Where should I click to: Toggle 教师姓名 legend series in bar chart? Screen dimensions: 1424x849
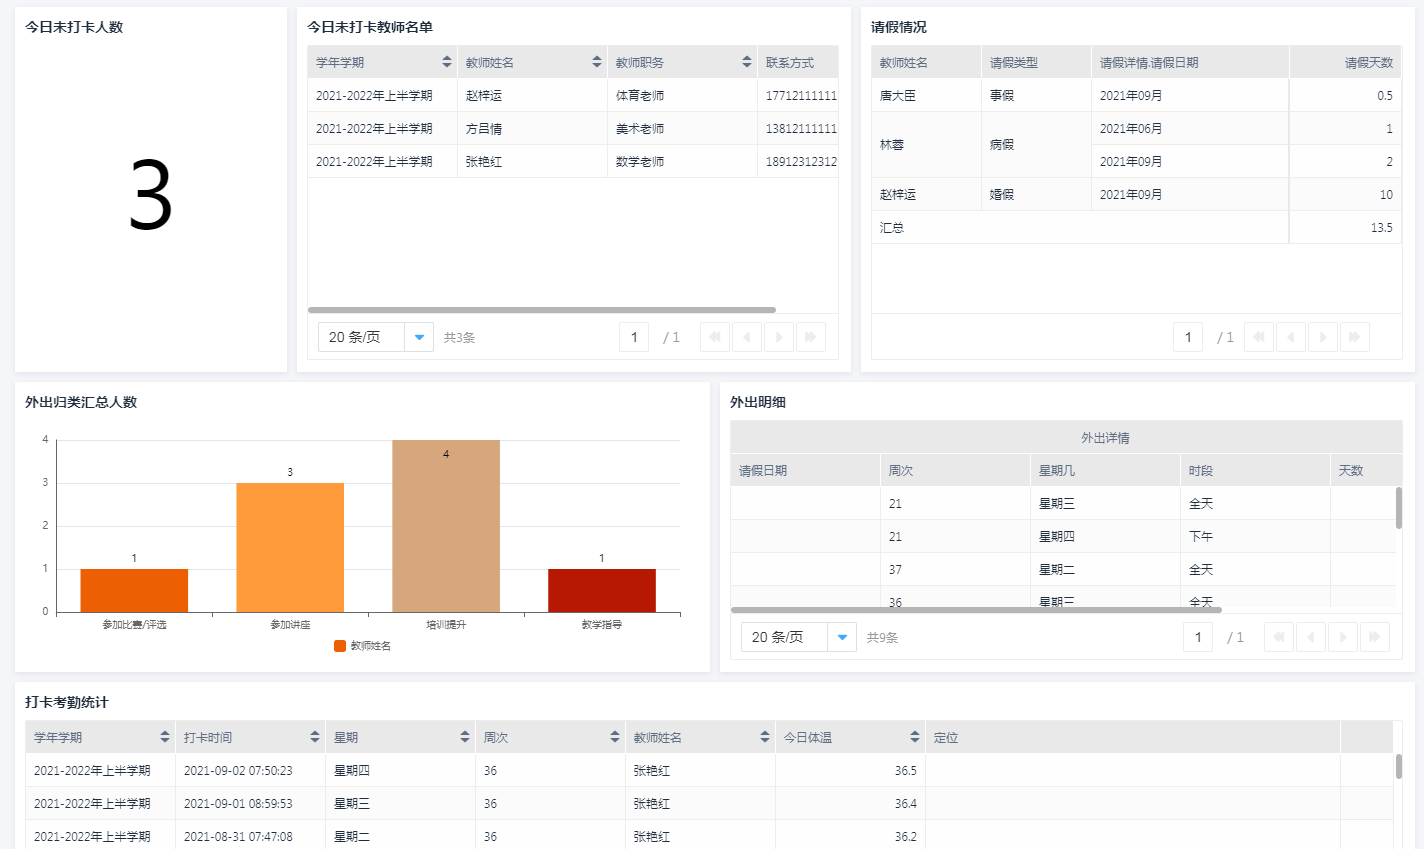(363, 646)
